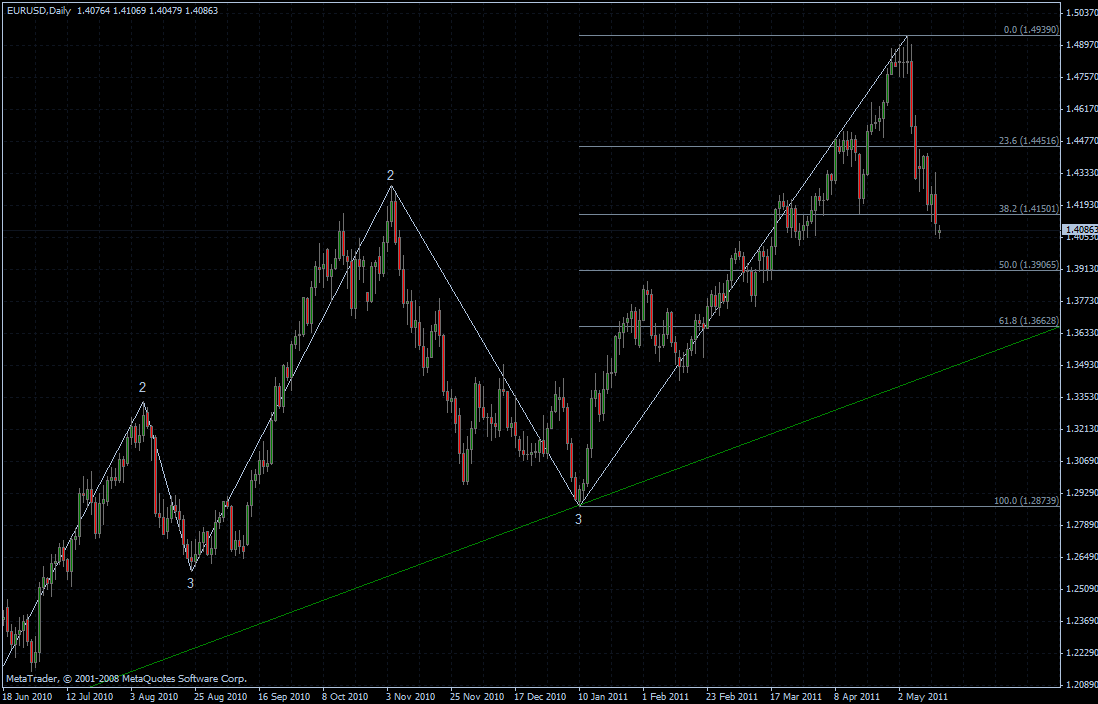The width and height of the screenshot is (1098, 704).
Task: Click the 1.43330 price scale label
Action: 1082,172
